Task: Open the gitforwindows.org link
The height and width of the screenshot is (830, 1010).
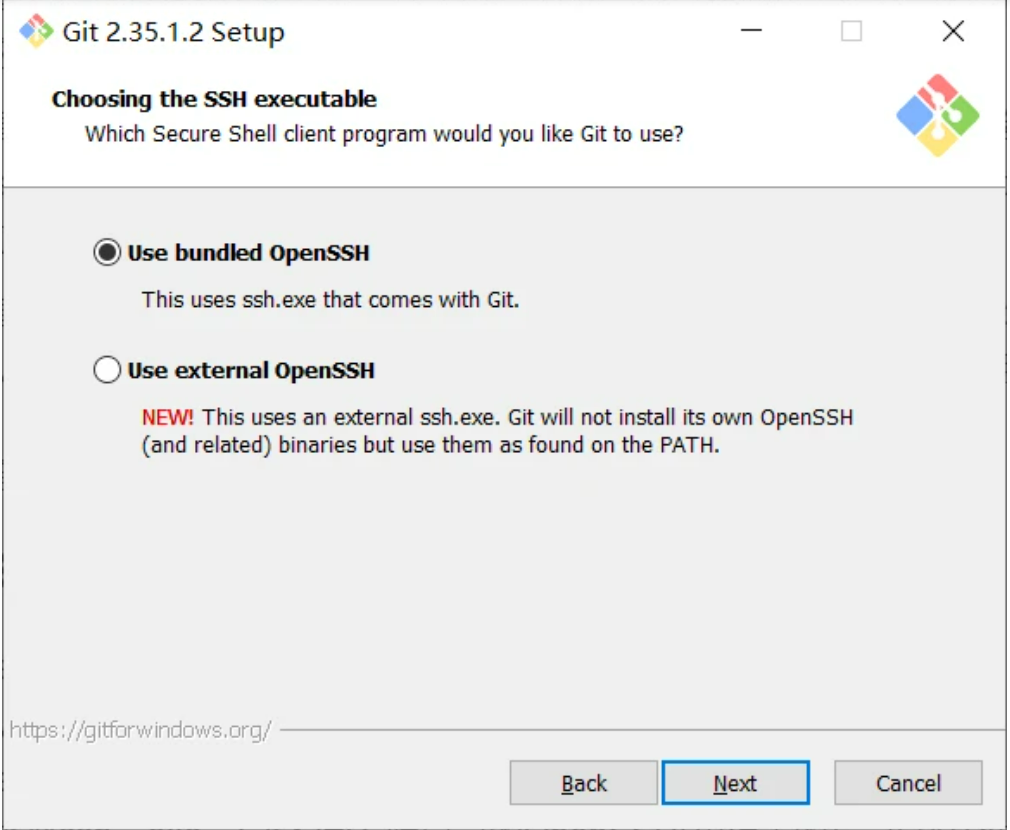Action: [x=140, y=730]
